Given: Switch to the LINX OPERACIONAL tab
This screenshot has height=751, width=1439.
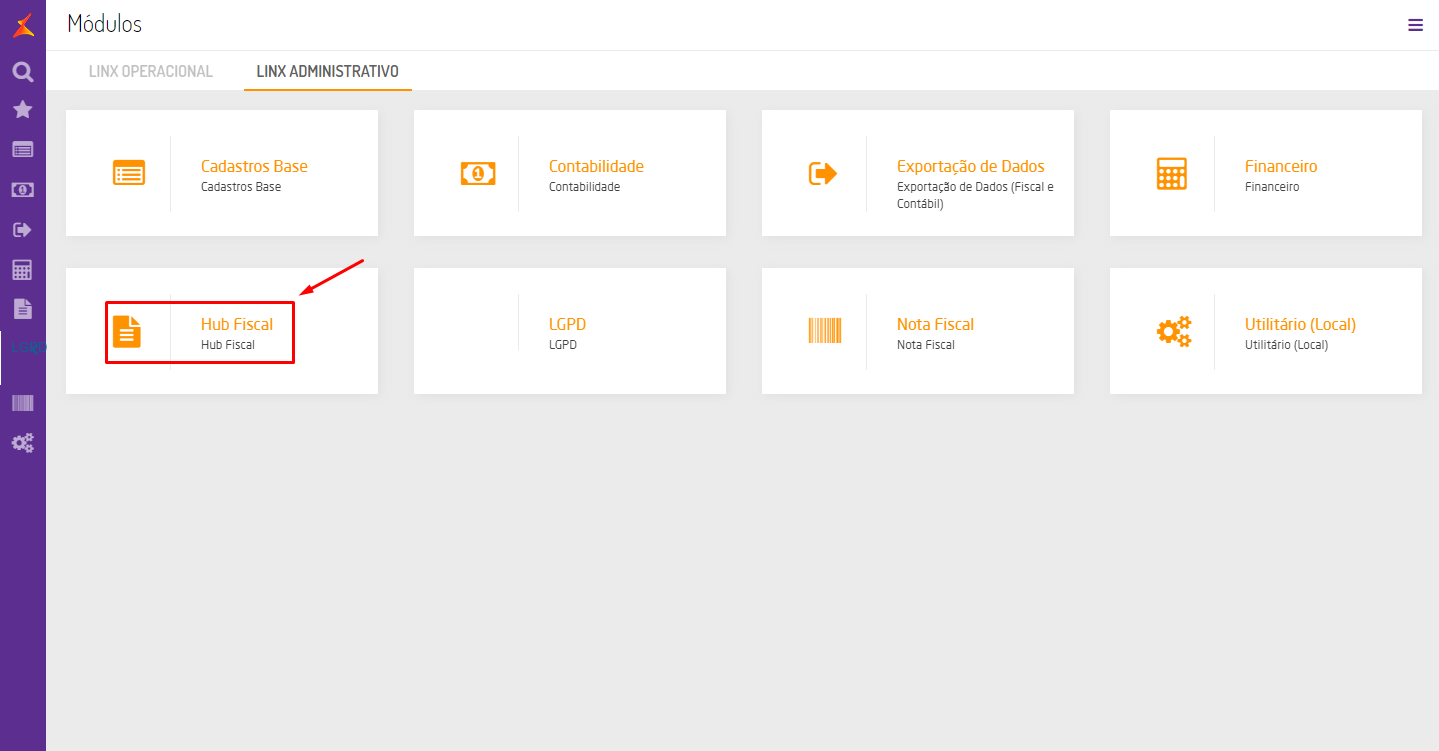Looking at the screenshot, I should click(x=151, y=71).
